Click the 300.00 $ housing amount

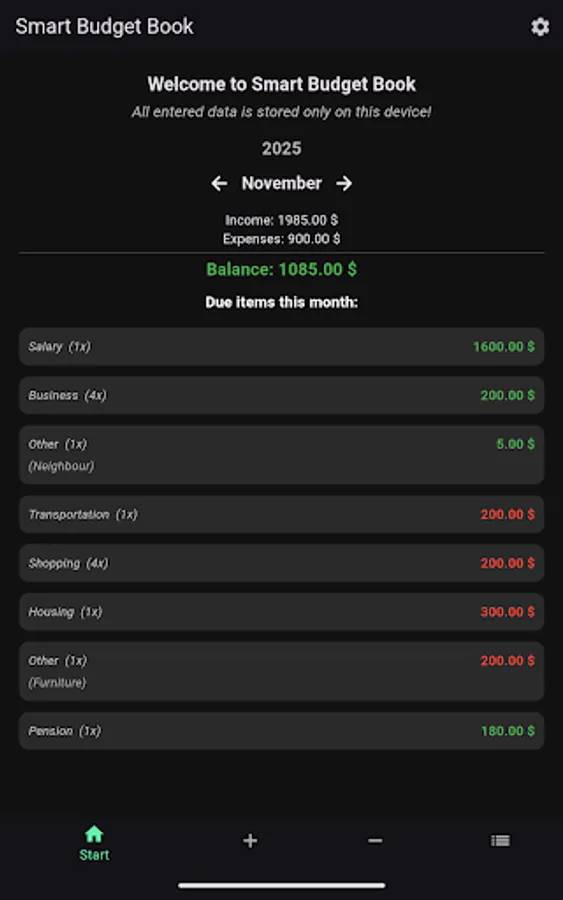pos(507,612)
